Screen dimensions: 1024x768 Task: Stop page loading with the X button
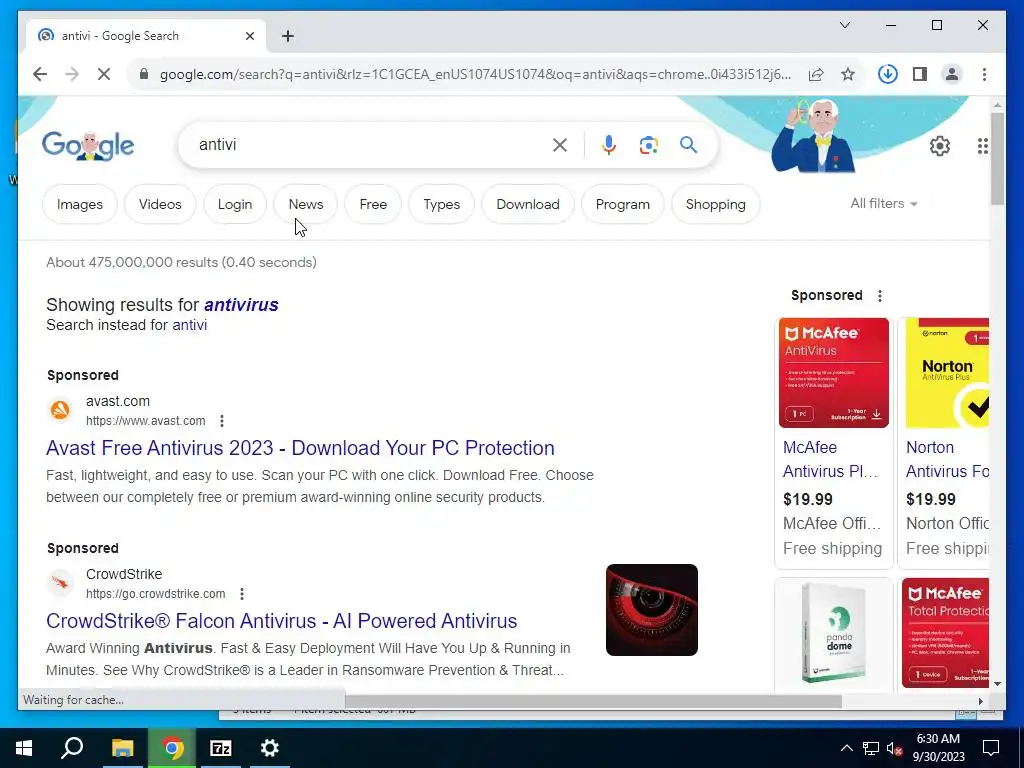coord(104,74)
